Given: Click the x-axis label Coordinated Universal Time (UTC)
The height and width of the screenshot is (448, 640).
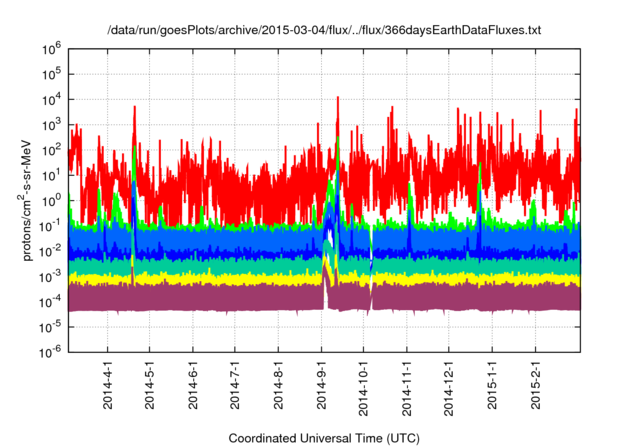Looking at the screenshot, I should pos(324,438).
